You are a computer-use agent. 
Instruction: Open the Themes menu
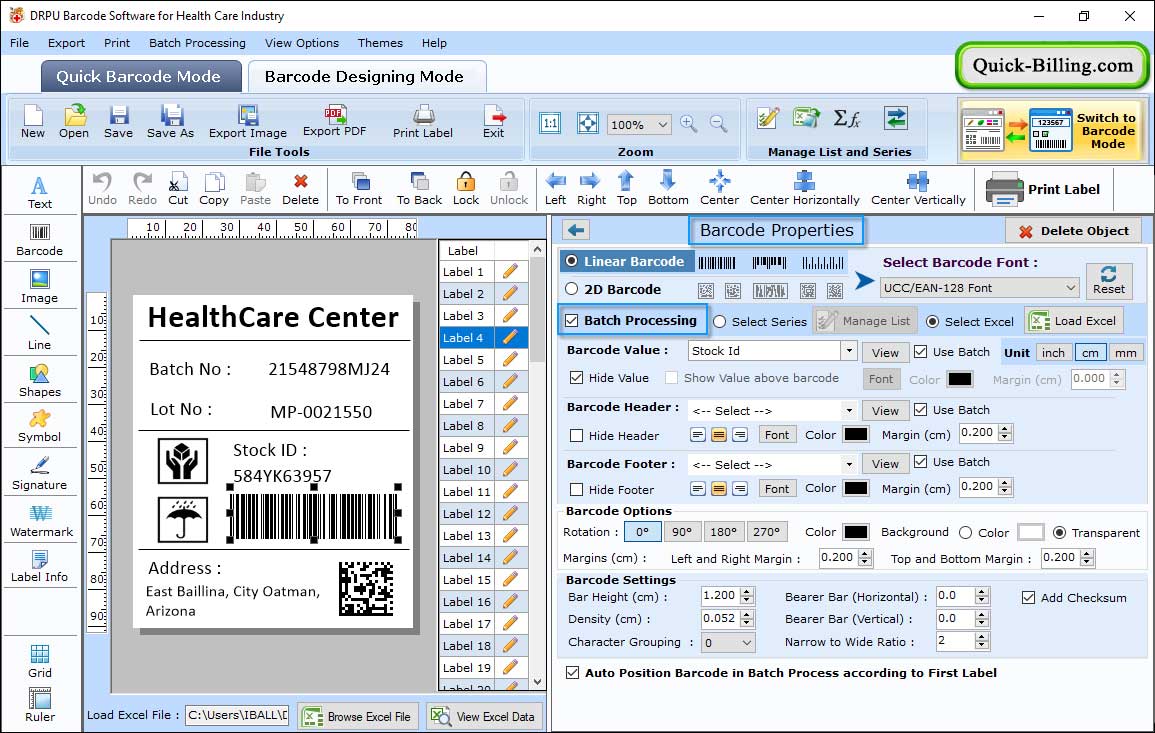click(x=380, y=43)
